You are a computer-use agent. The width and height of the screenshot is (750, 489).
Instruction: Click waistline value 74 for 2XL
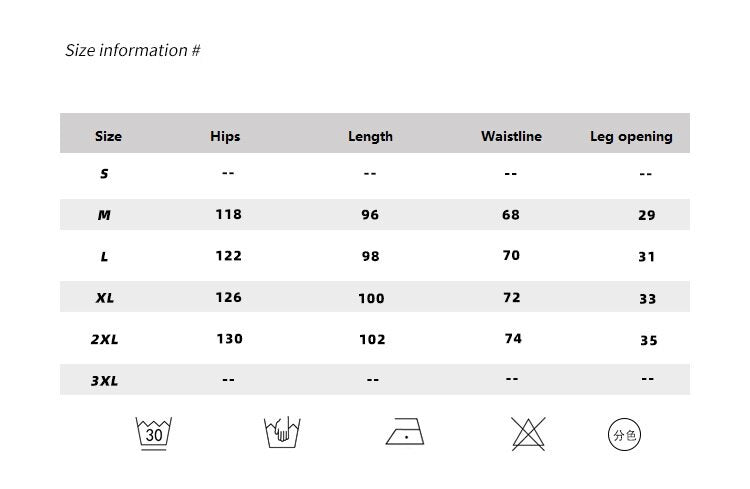click(x=513, y=339)
